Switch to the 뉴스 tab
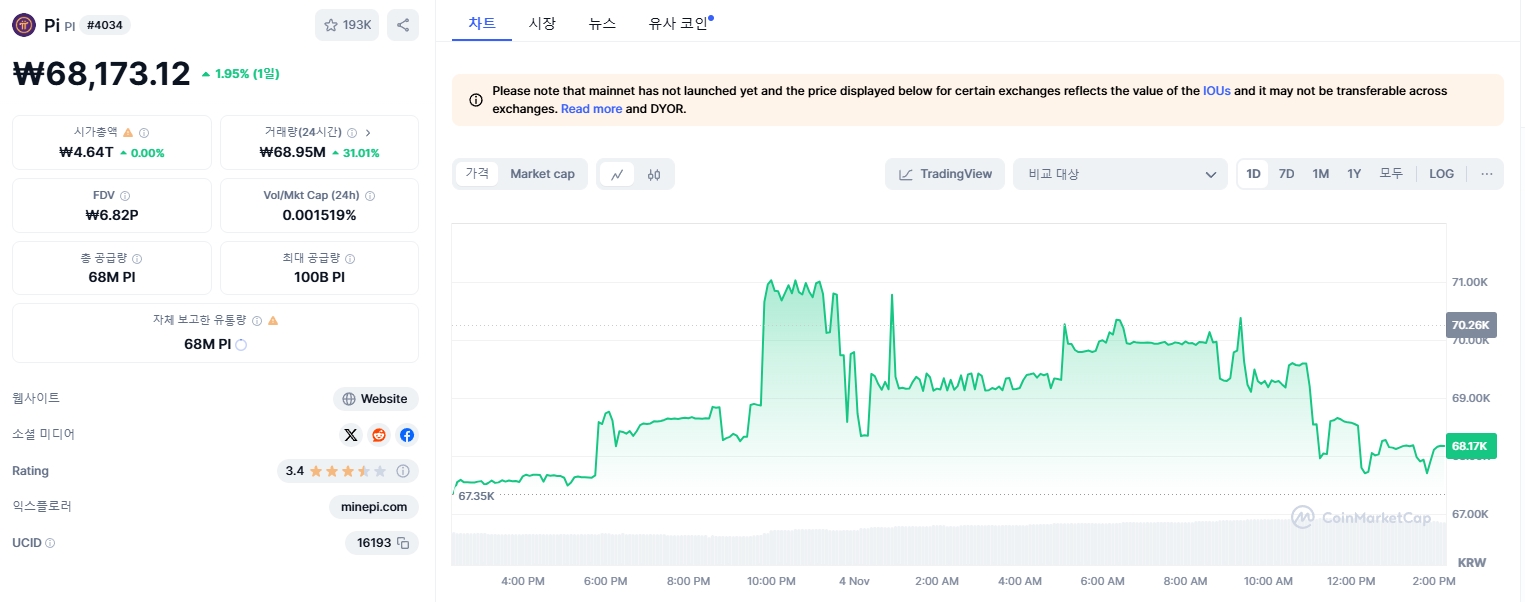This screenshot has width=1525, height=602. click(602, 23)
